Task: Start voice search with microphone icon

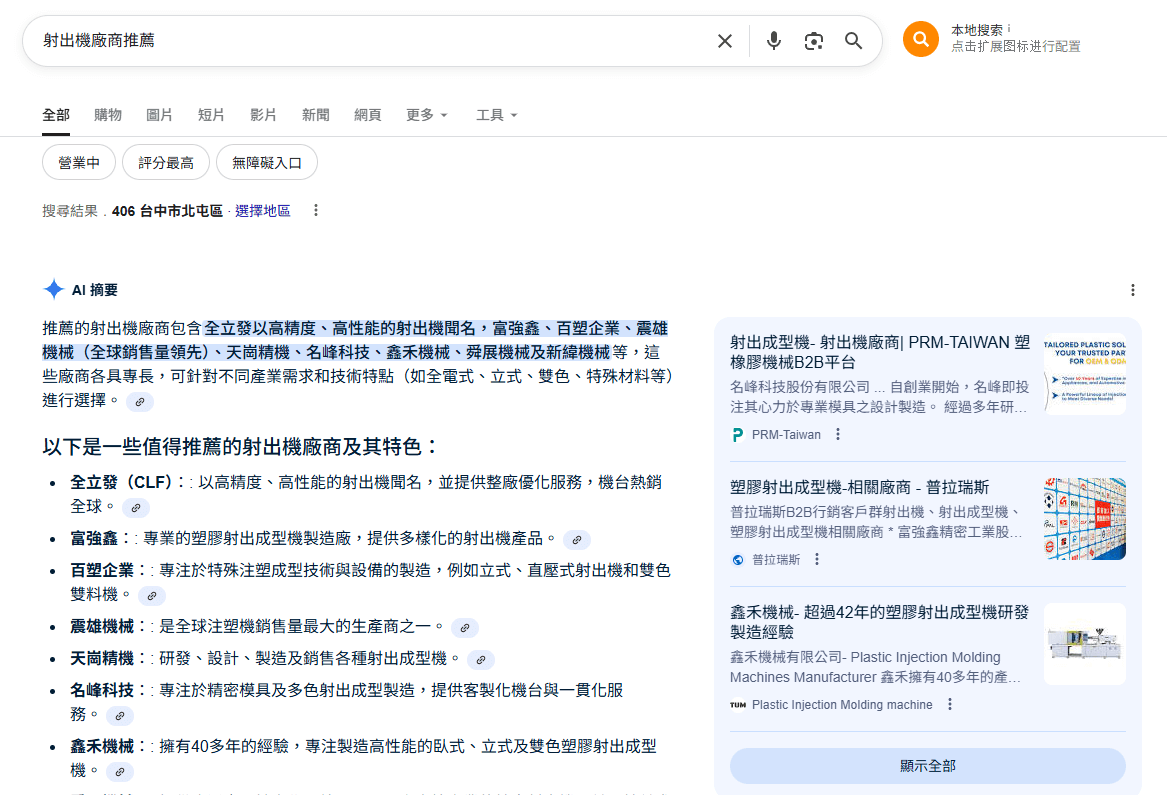Action: 773,41
